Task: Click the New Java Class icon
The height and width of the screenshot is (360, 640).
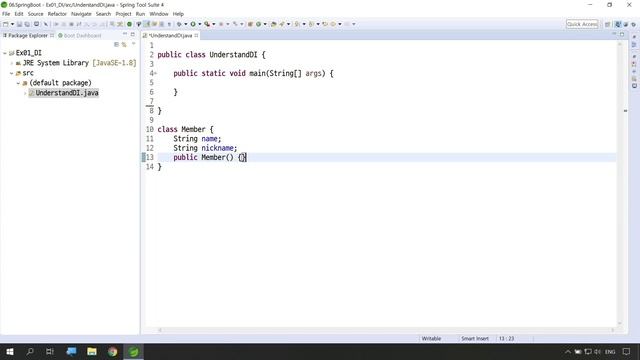Action: [x=258, y=24]
